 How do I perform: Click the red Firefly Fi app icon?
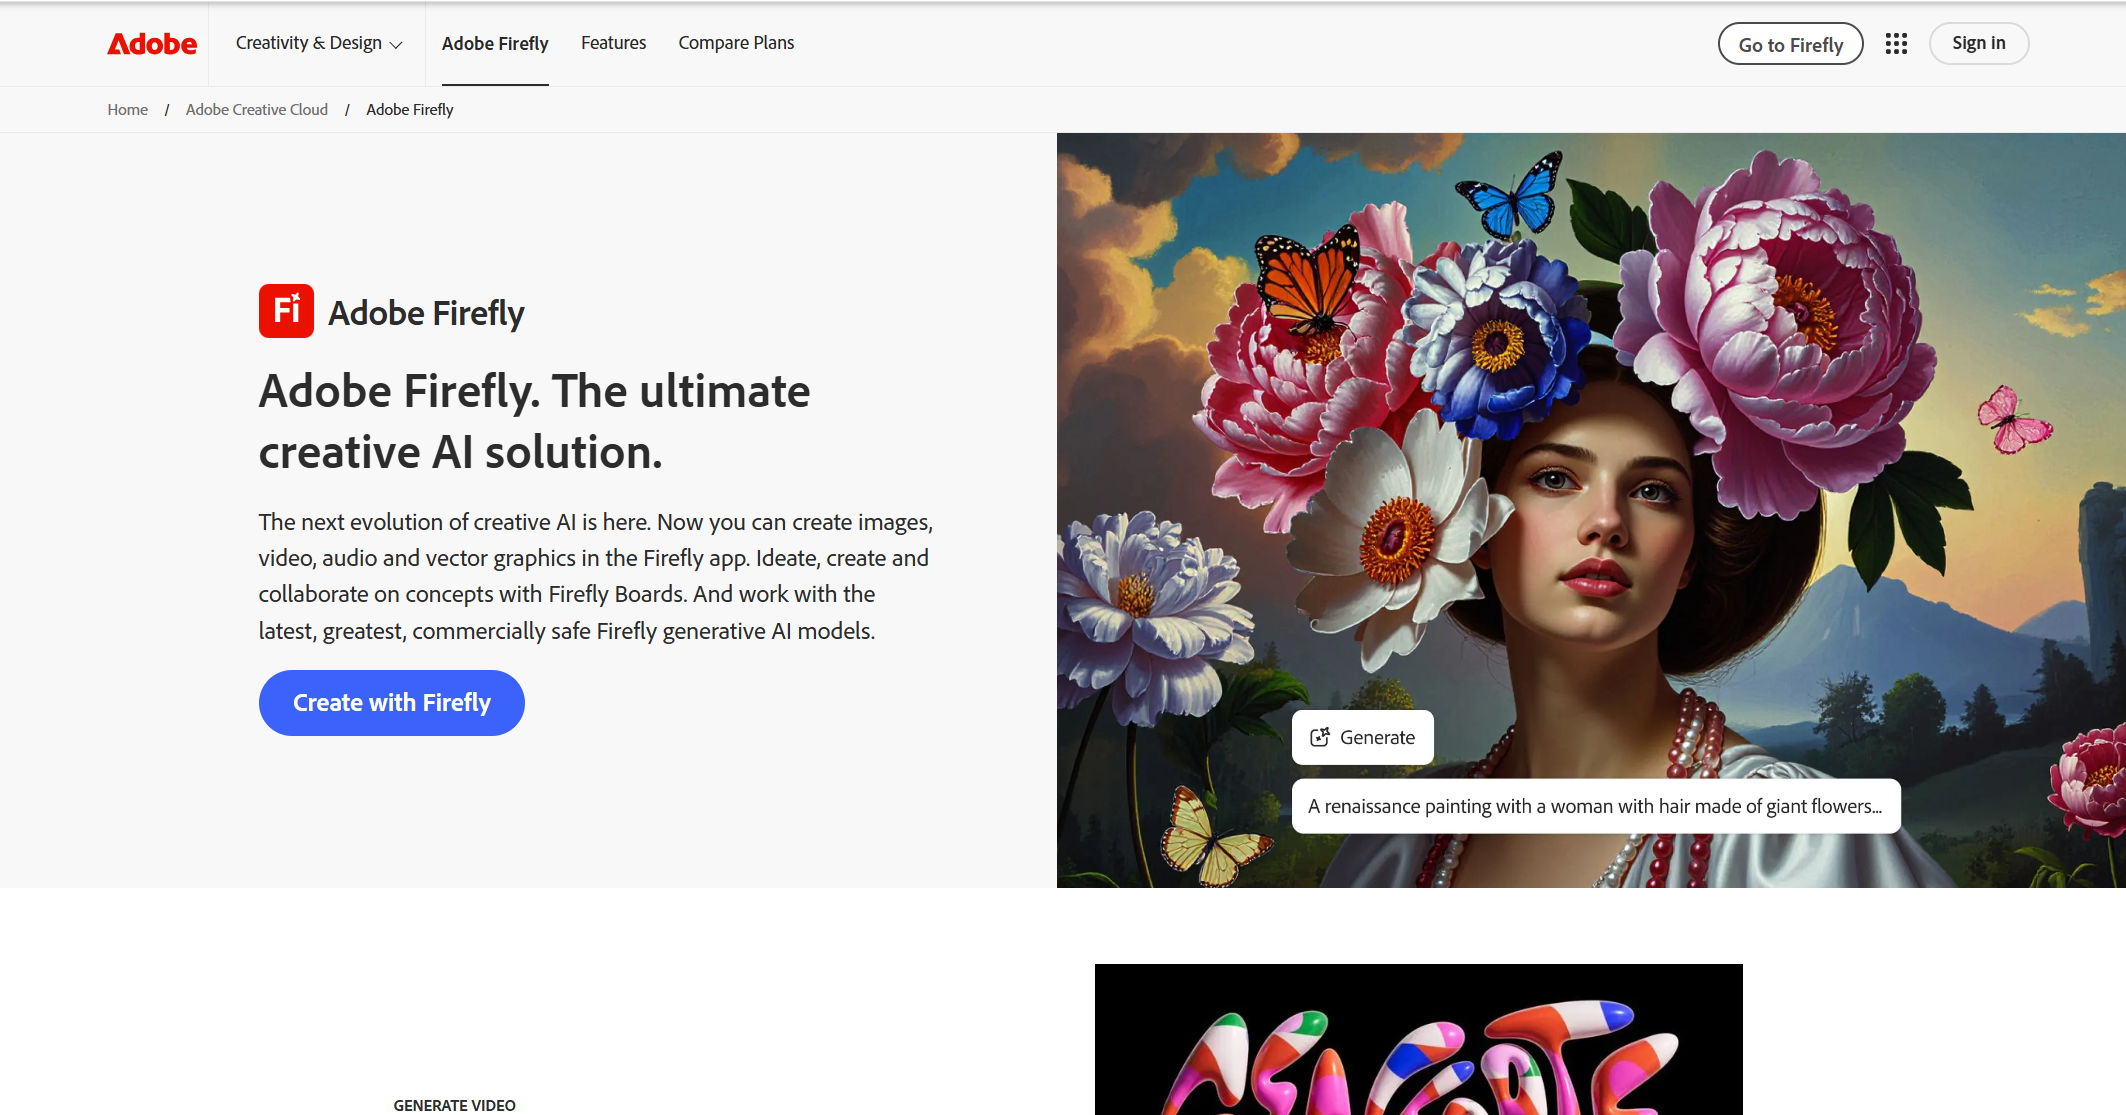coord(286,311)
